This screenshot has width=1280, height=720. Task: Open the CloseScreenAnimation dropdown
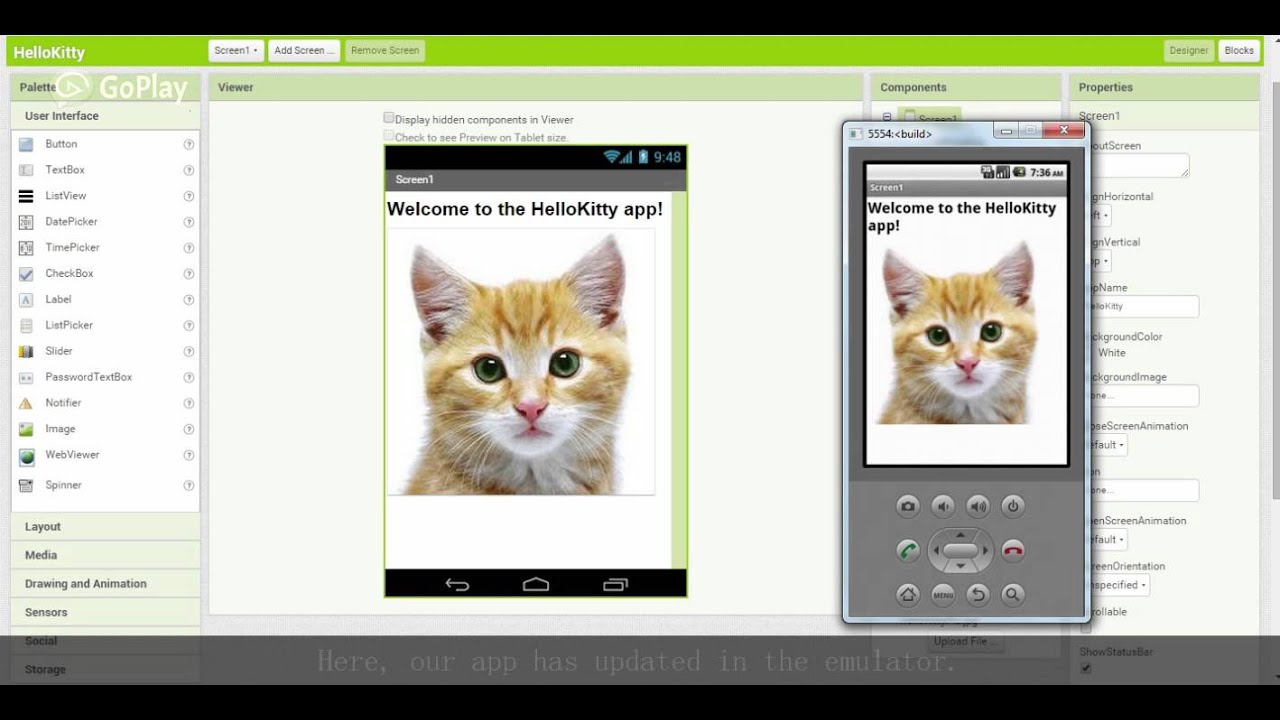tap(1106, 445)
